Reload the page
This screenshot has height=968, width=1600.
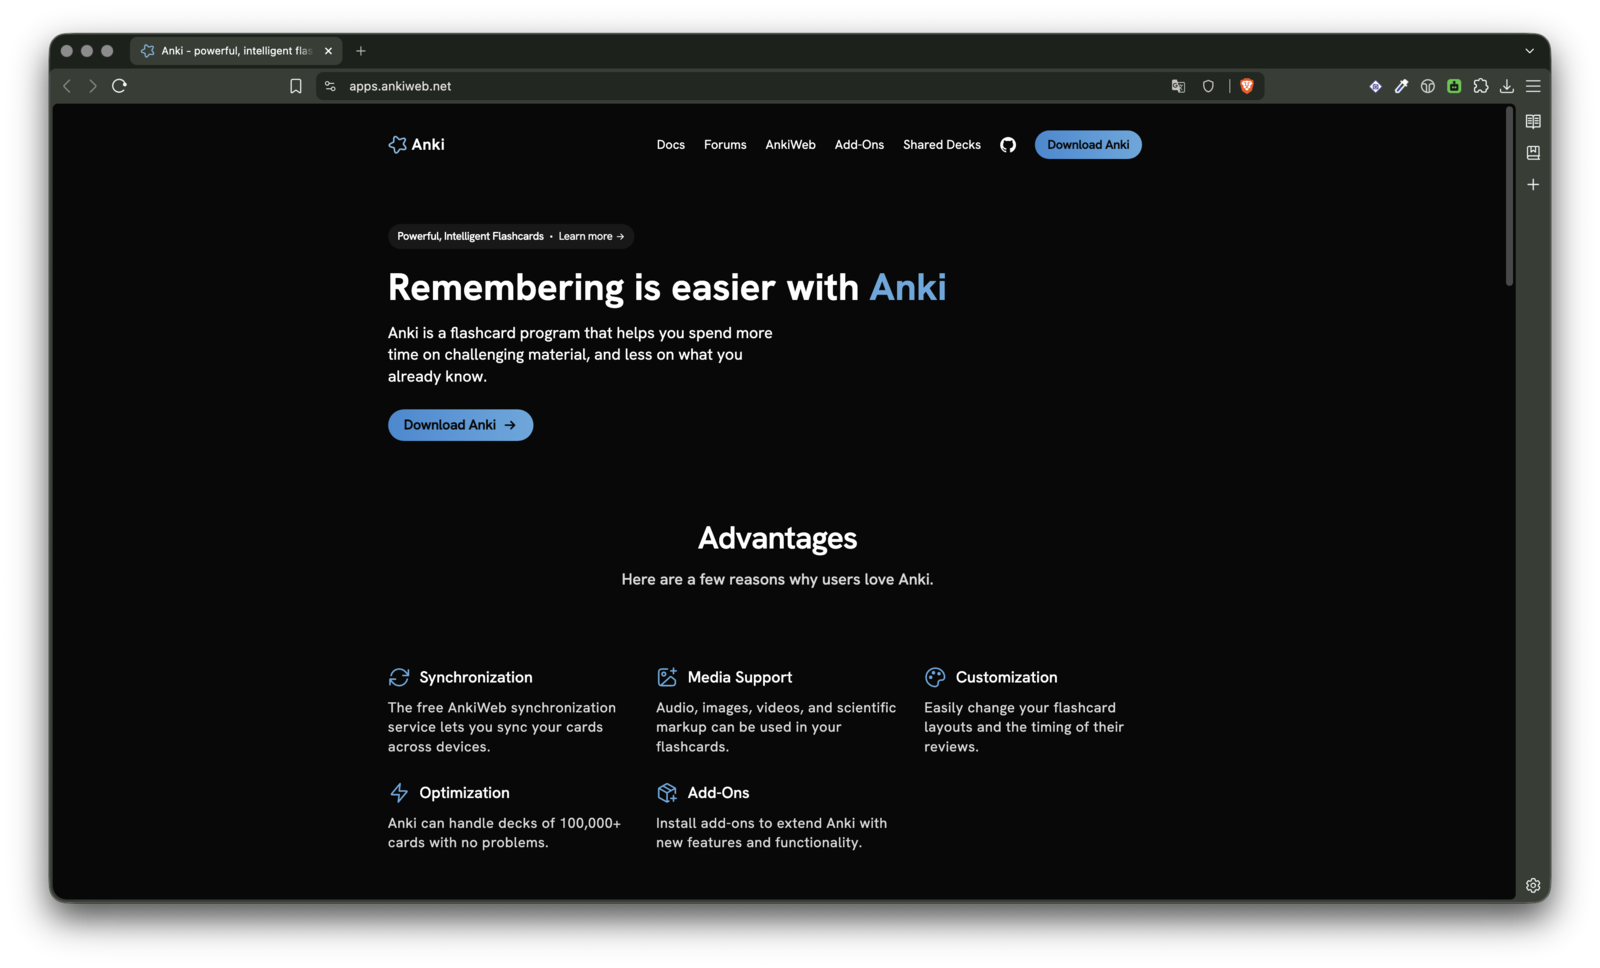pos(120,86)
